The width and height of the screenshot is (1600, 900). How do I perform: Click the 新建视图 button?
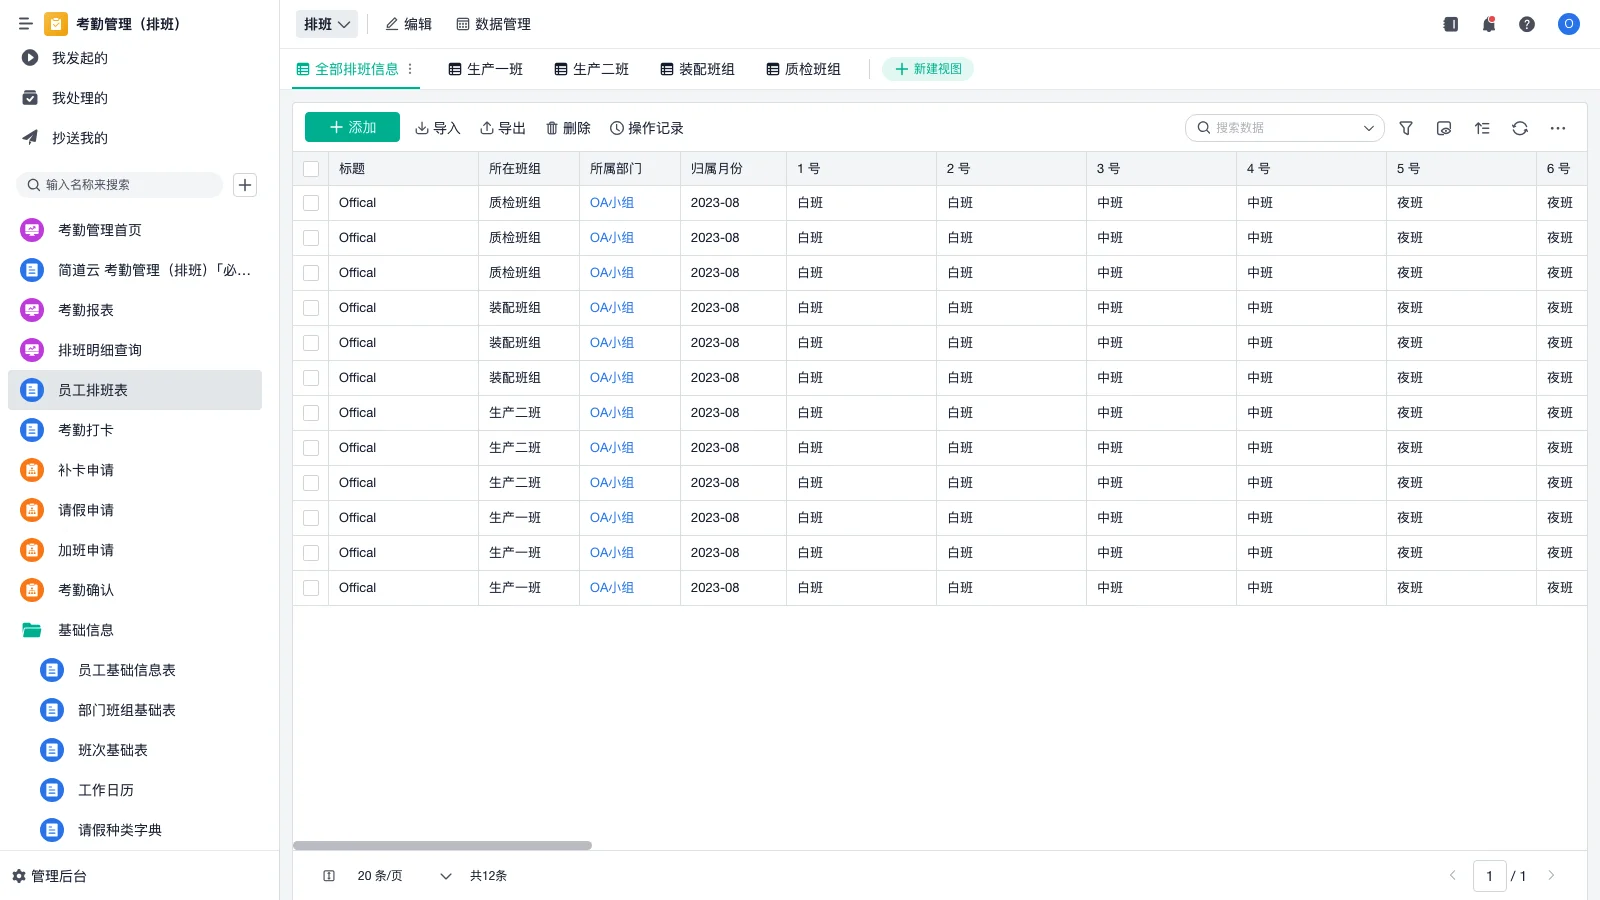[928, 69]
